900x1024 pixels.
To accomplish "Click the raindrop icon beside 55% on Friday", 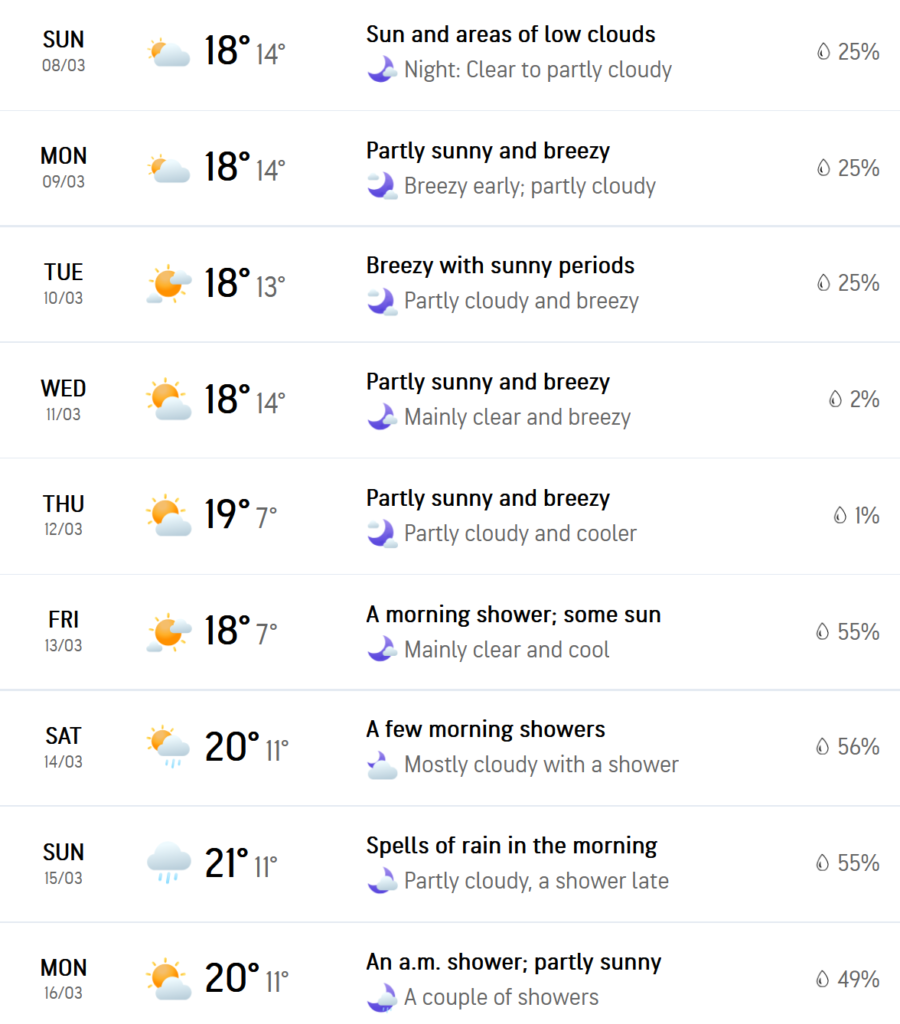I will [823, 632].
